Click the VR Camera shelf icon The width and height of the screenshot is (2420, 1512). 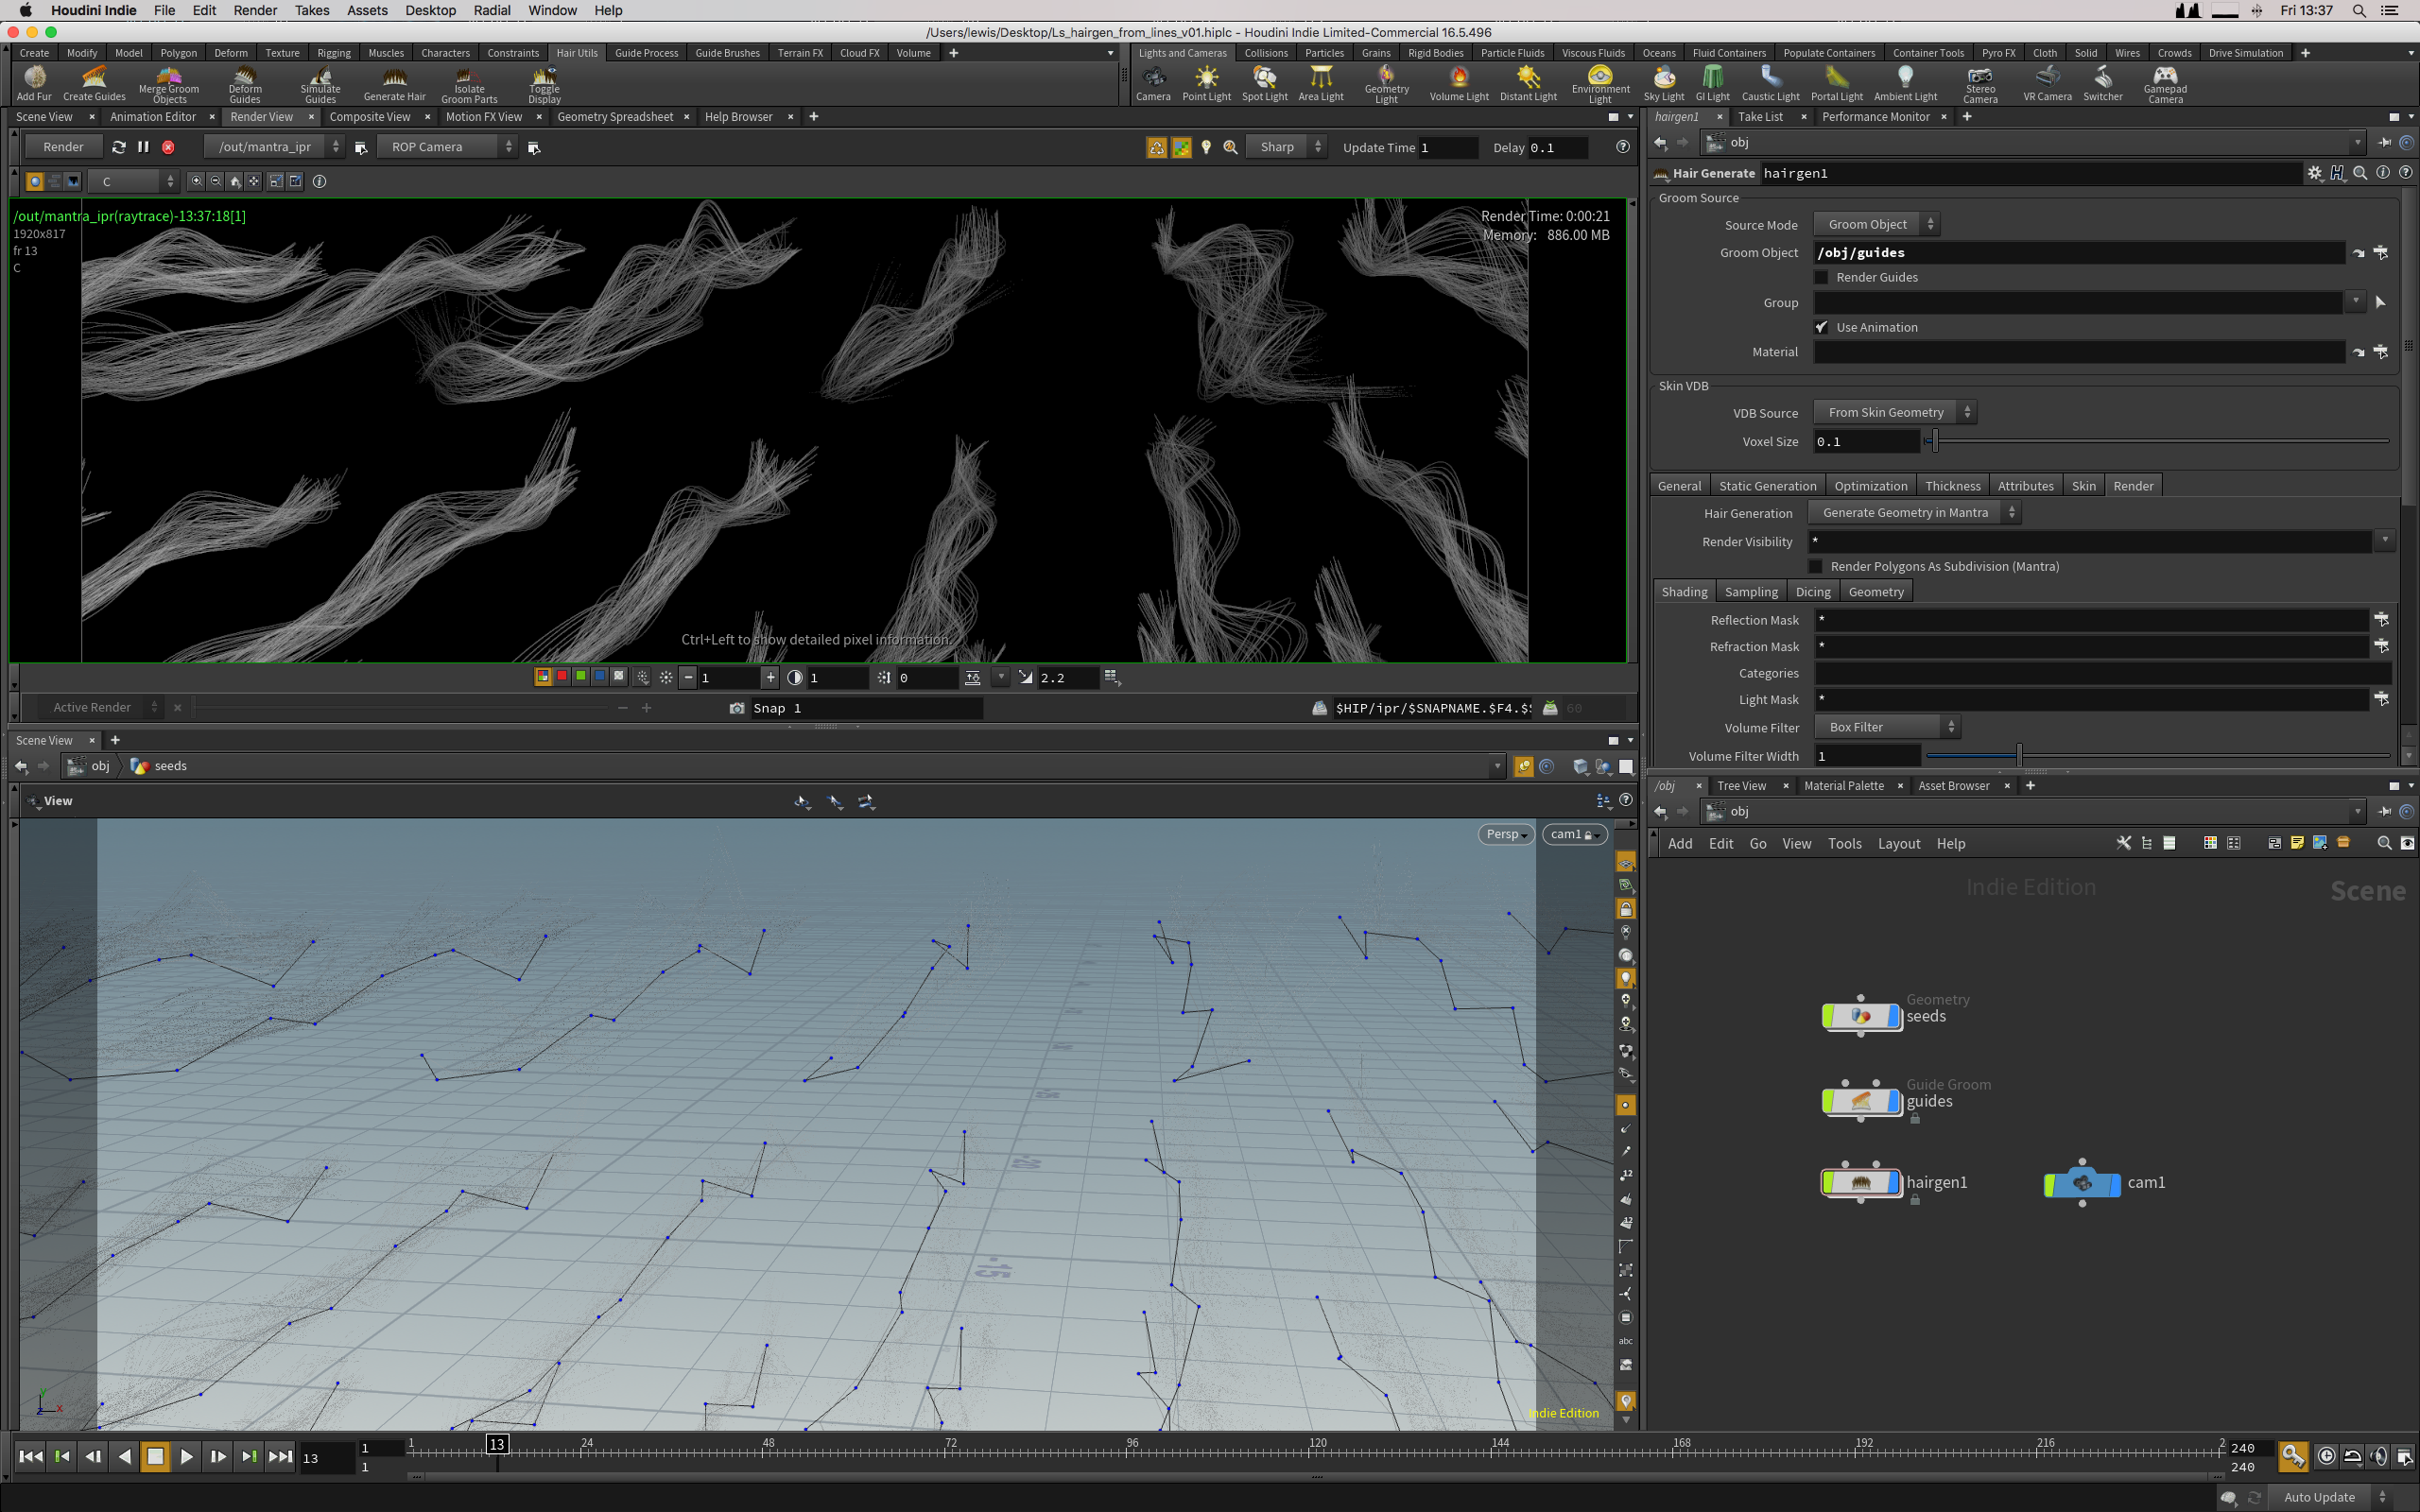point(2047,82)
